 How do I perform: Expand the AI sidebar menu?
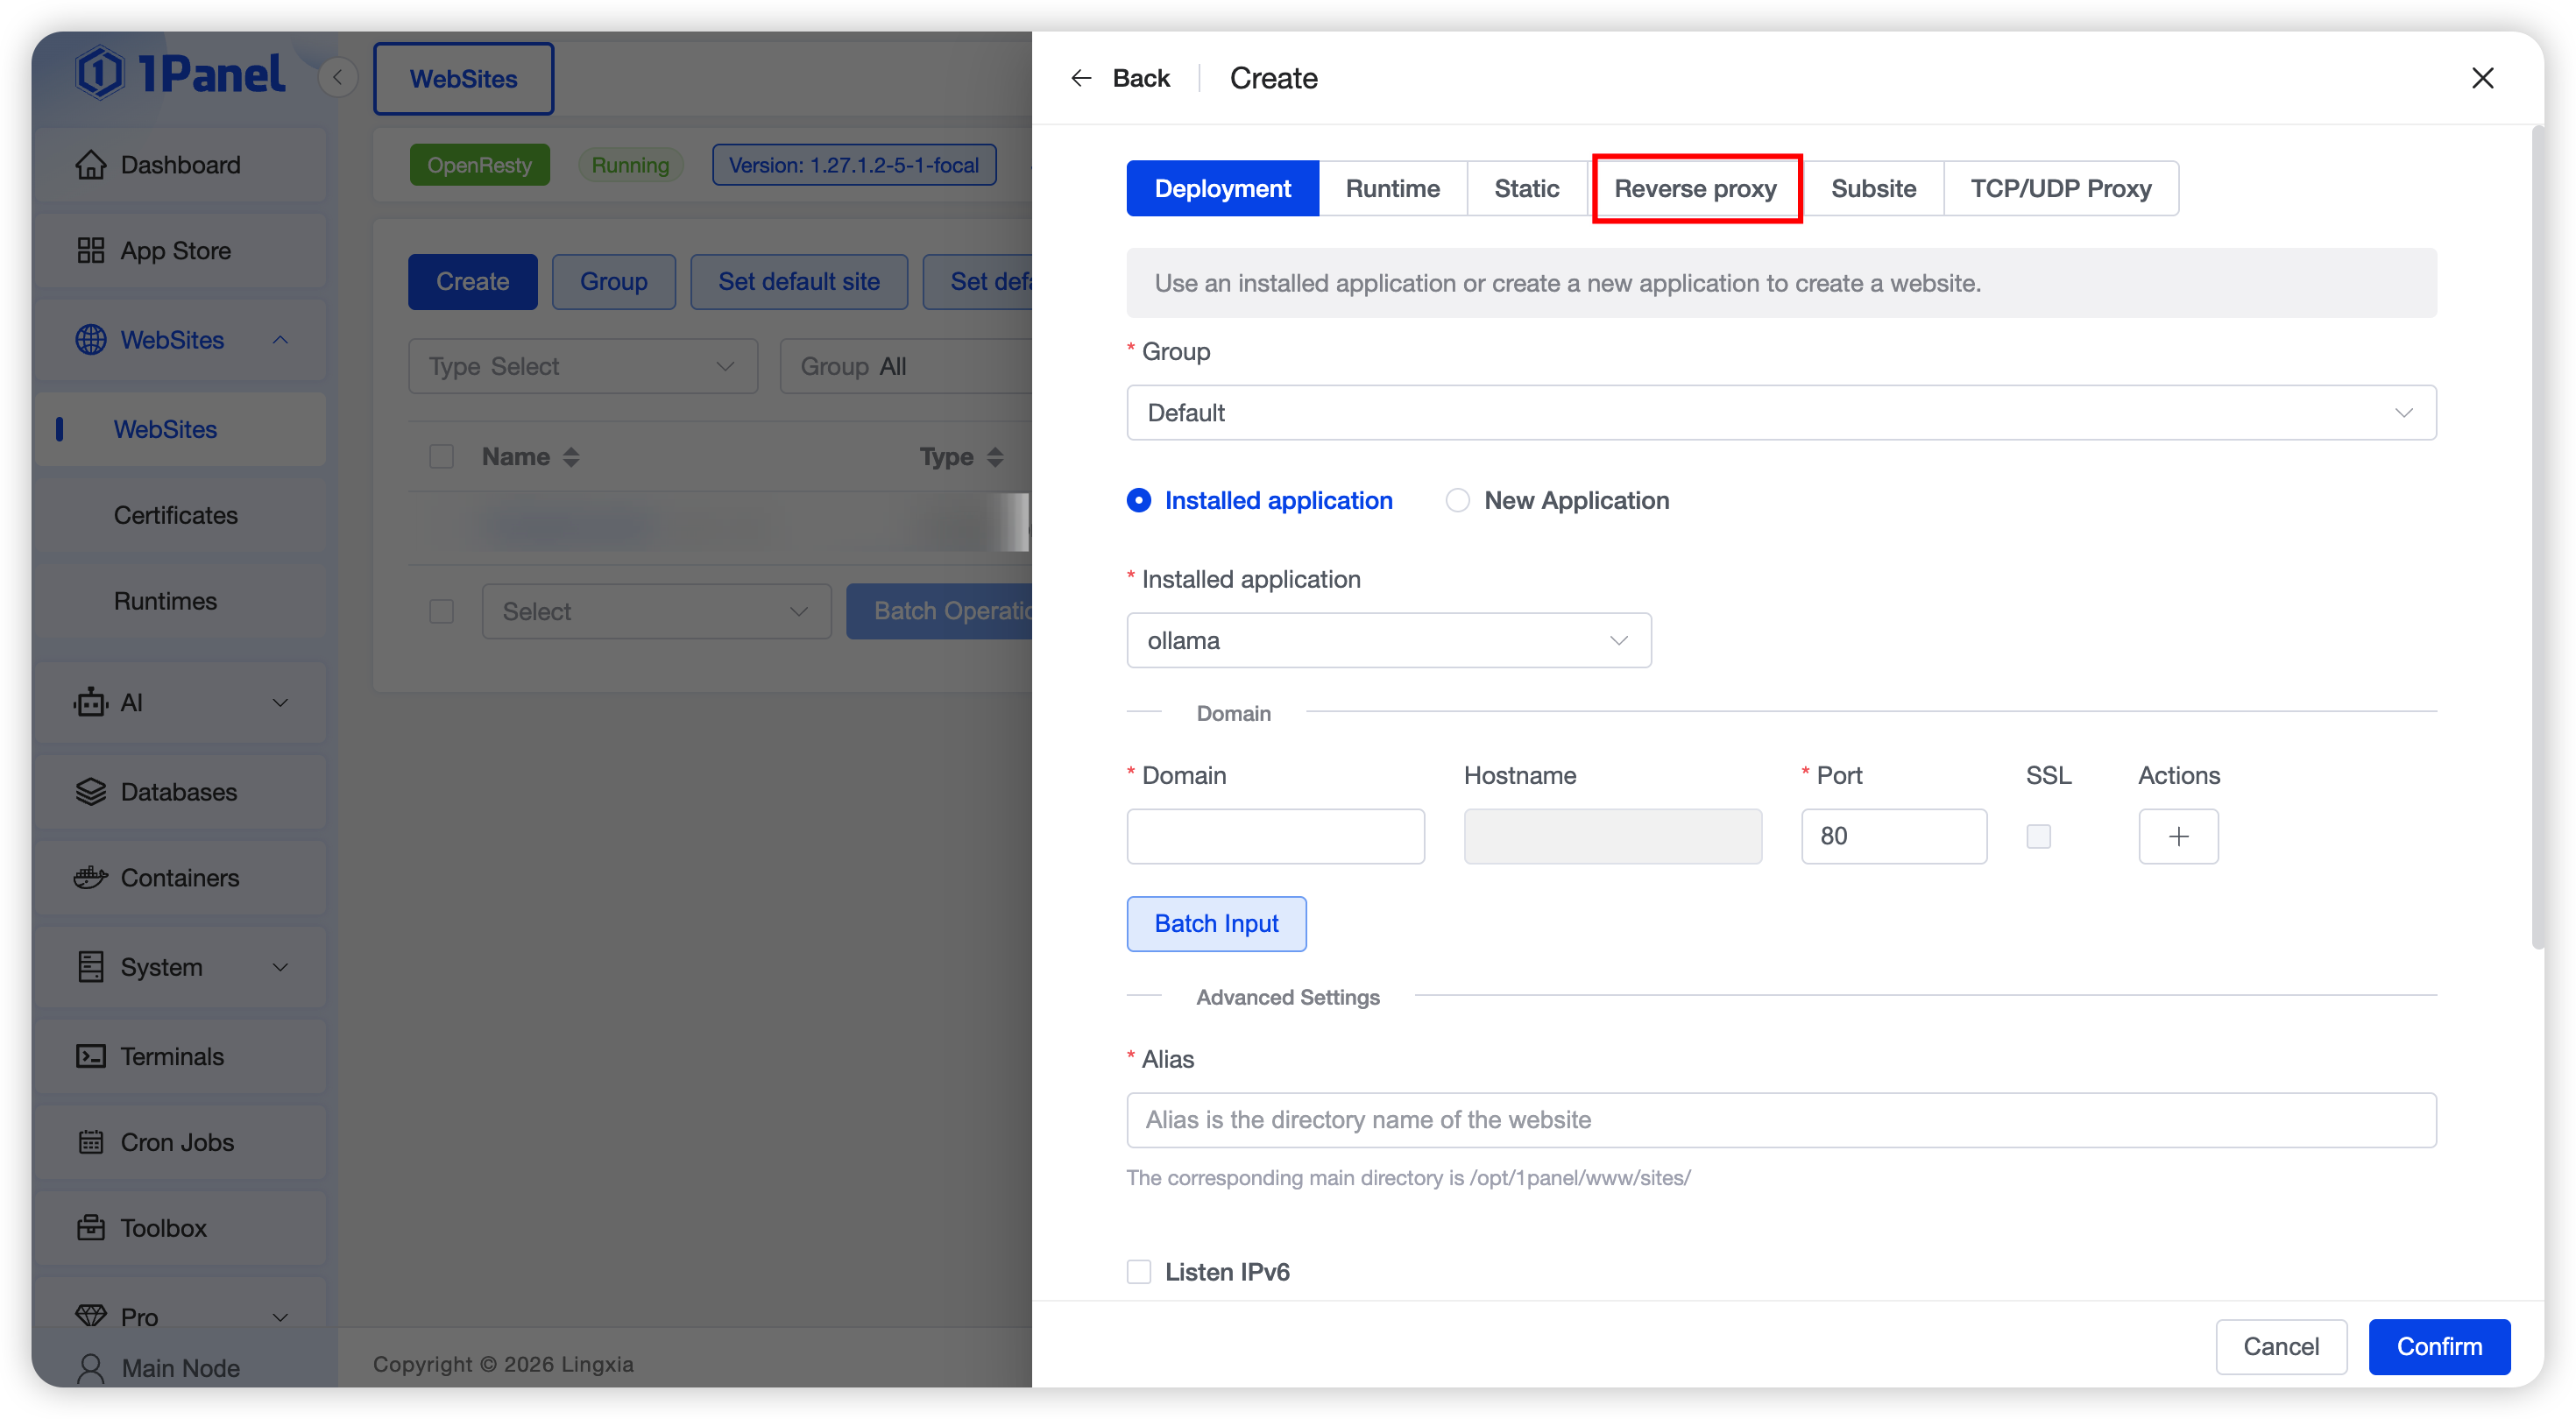point(180,703)
